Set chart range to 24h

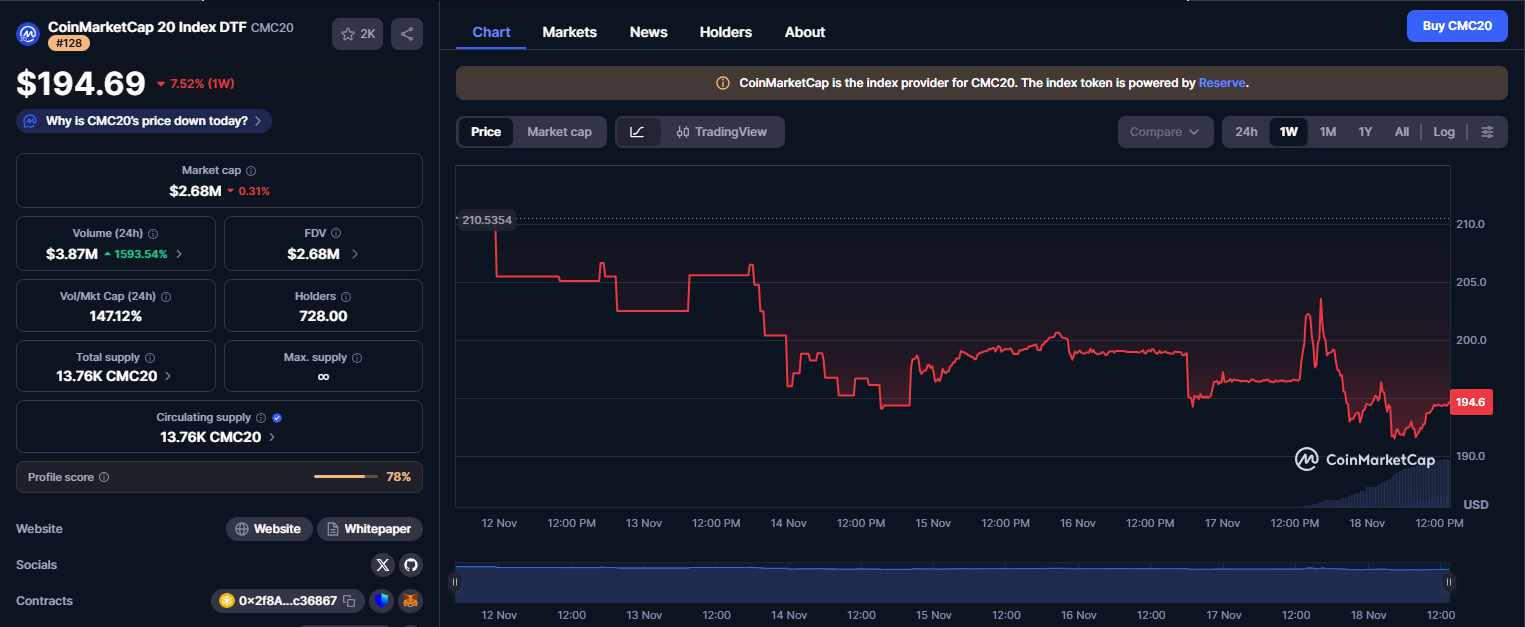coord(1246,132)
